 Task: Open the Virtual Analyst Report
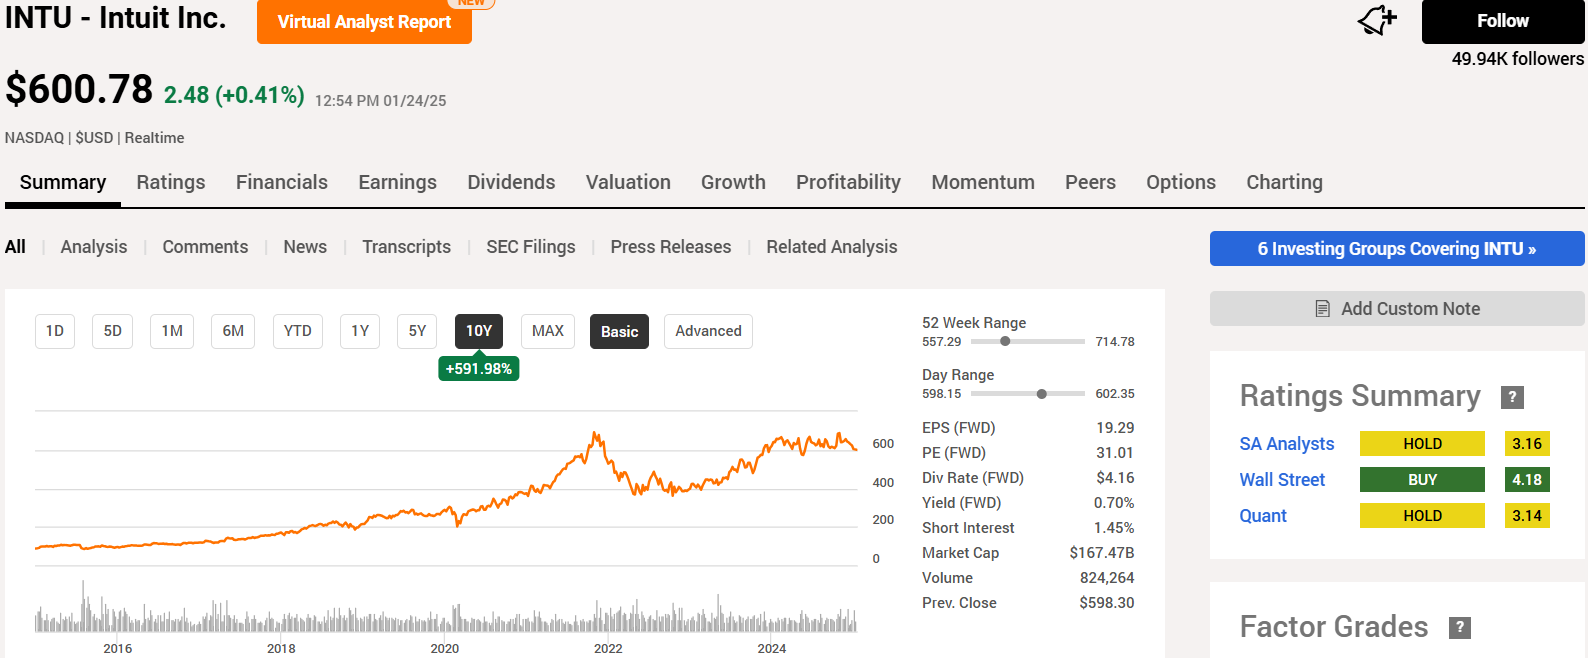364,21
